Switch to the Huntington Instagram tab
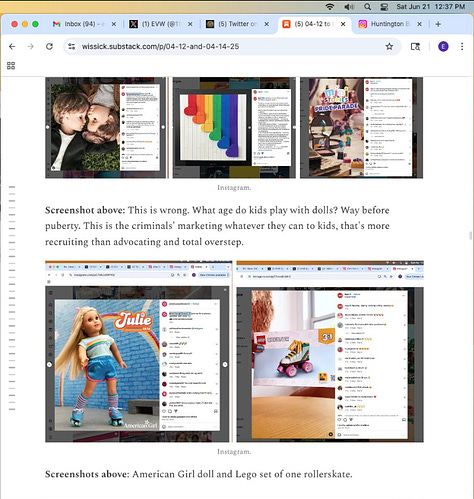The image size is (474, 499). pyautogui.click(x=390, y=24)
